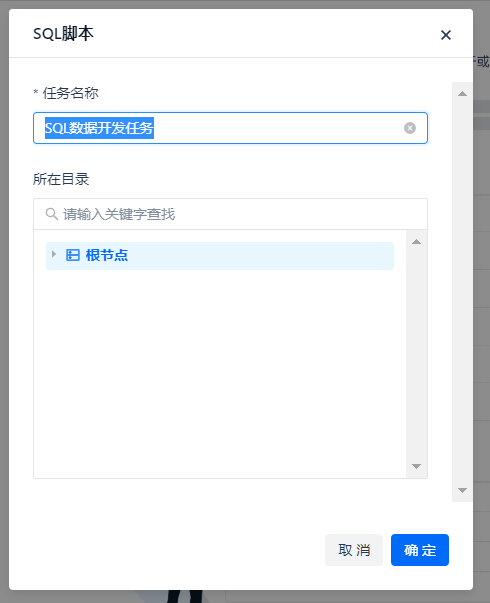The width and height of the screenshot is (490, 603).
Task: Close the SQL脚本 dialog
Action: coord(446,35)
